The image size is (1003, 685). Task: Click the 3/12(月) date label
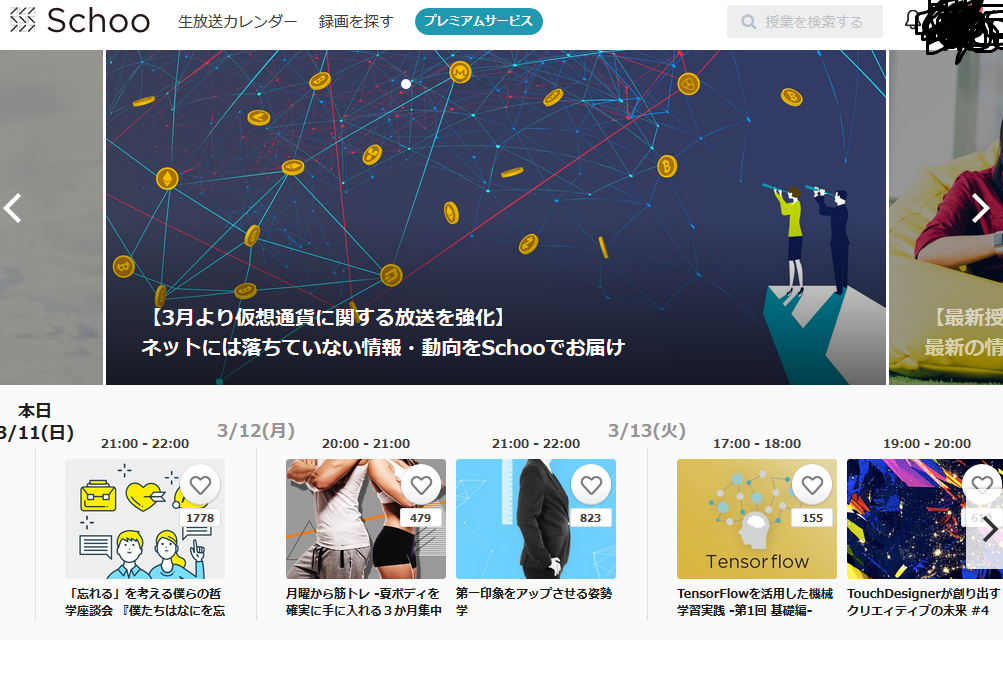(x=256, y=430)
